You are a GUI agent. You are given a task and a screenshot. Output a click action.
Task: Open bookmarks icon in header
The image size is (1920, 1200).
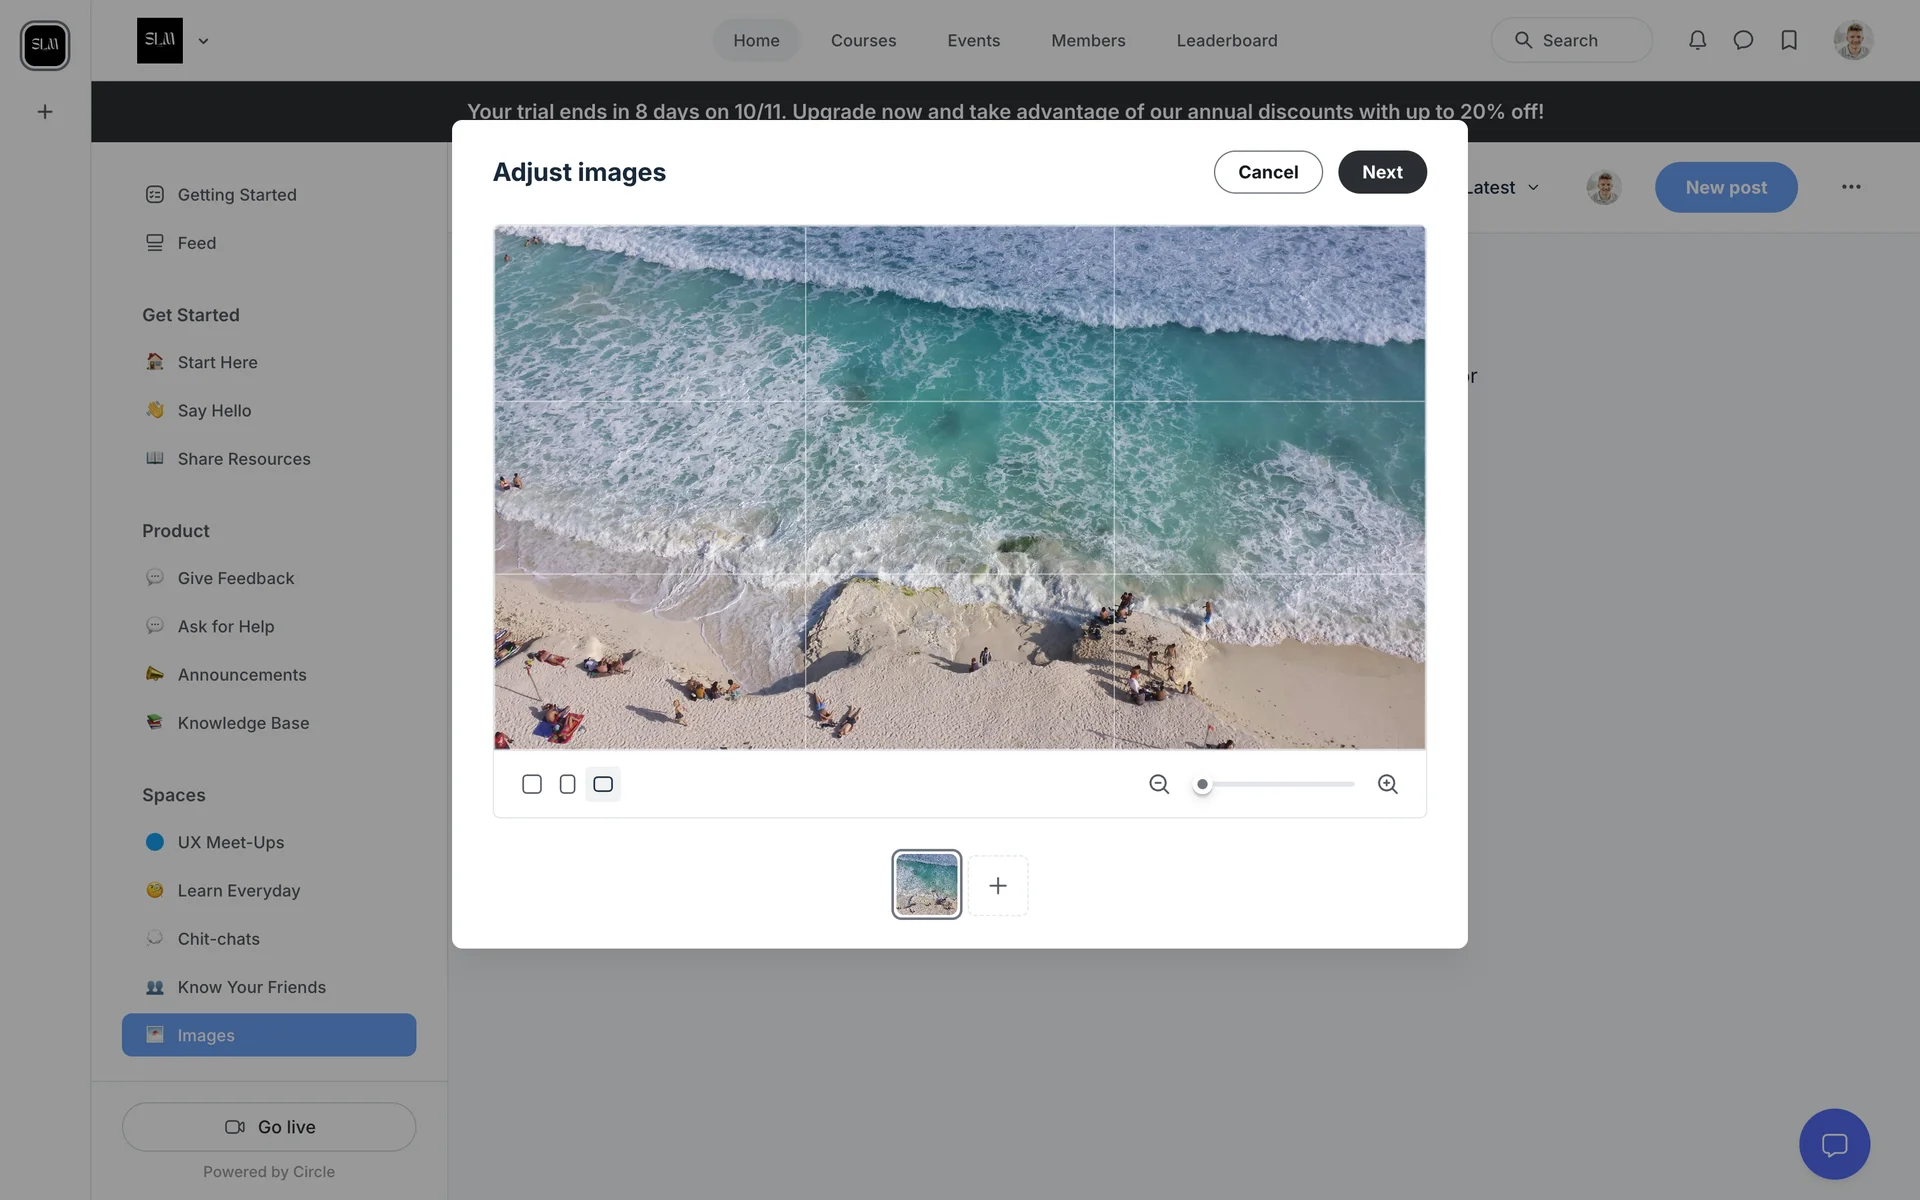coord(1789,40)
